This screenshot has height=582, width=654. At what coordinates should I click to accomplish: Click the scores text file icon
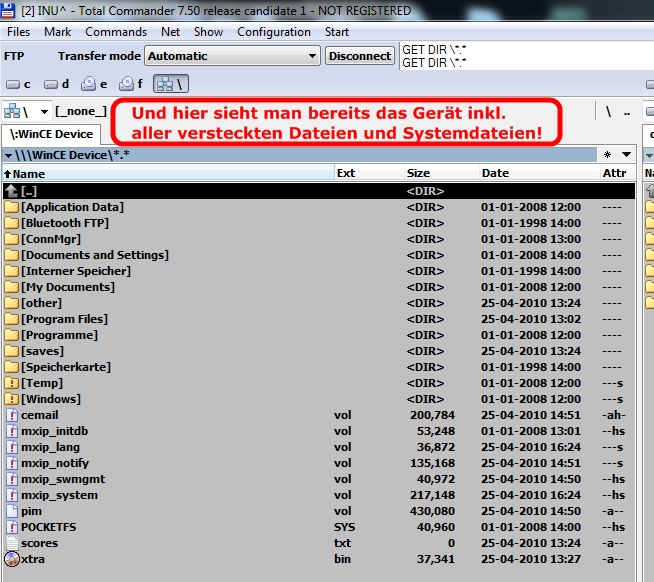[13, 543]
